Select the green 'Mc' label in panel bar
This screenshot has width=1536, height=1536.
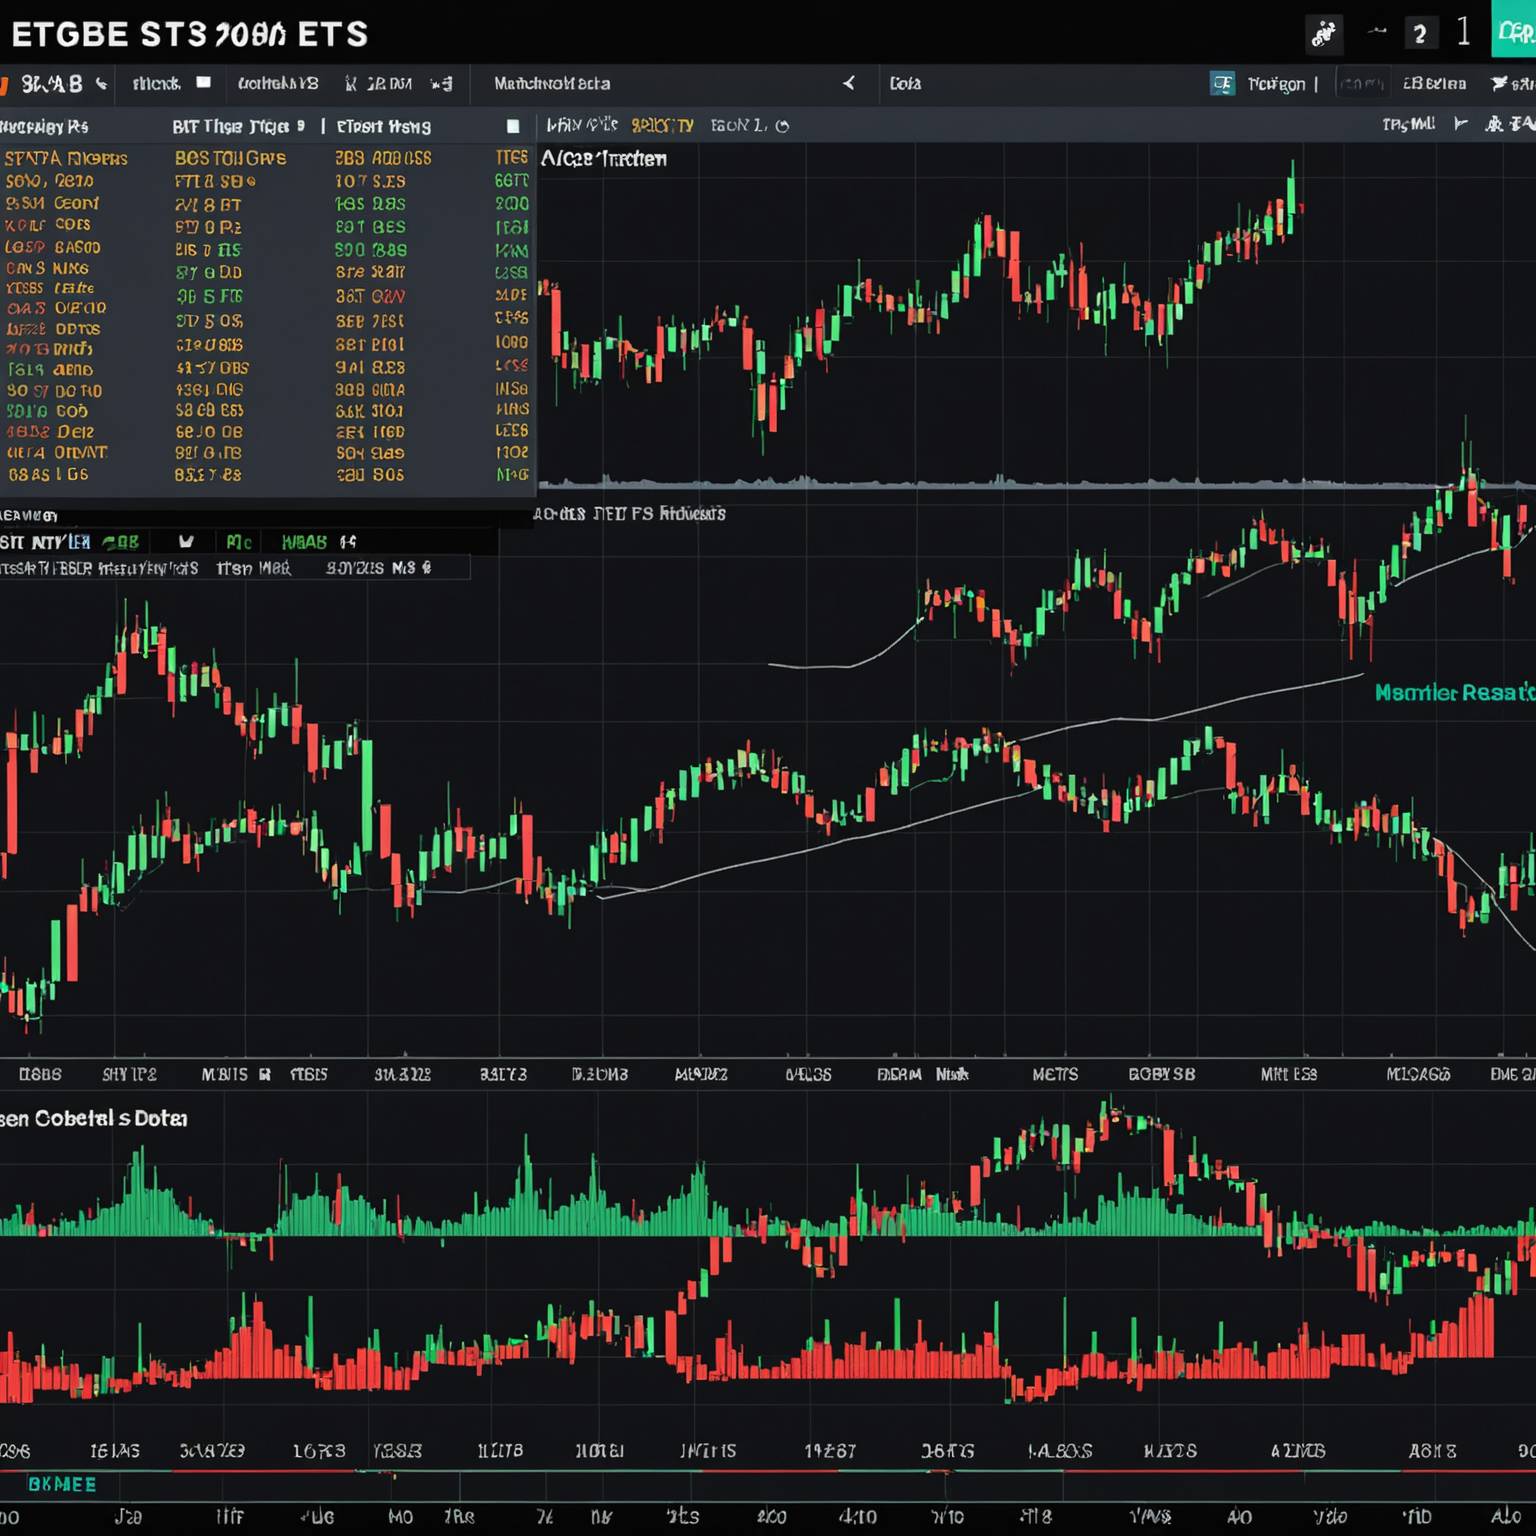point(239,542)
